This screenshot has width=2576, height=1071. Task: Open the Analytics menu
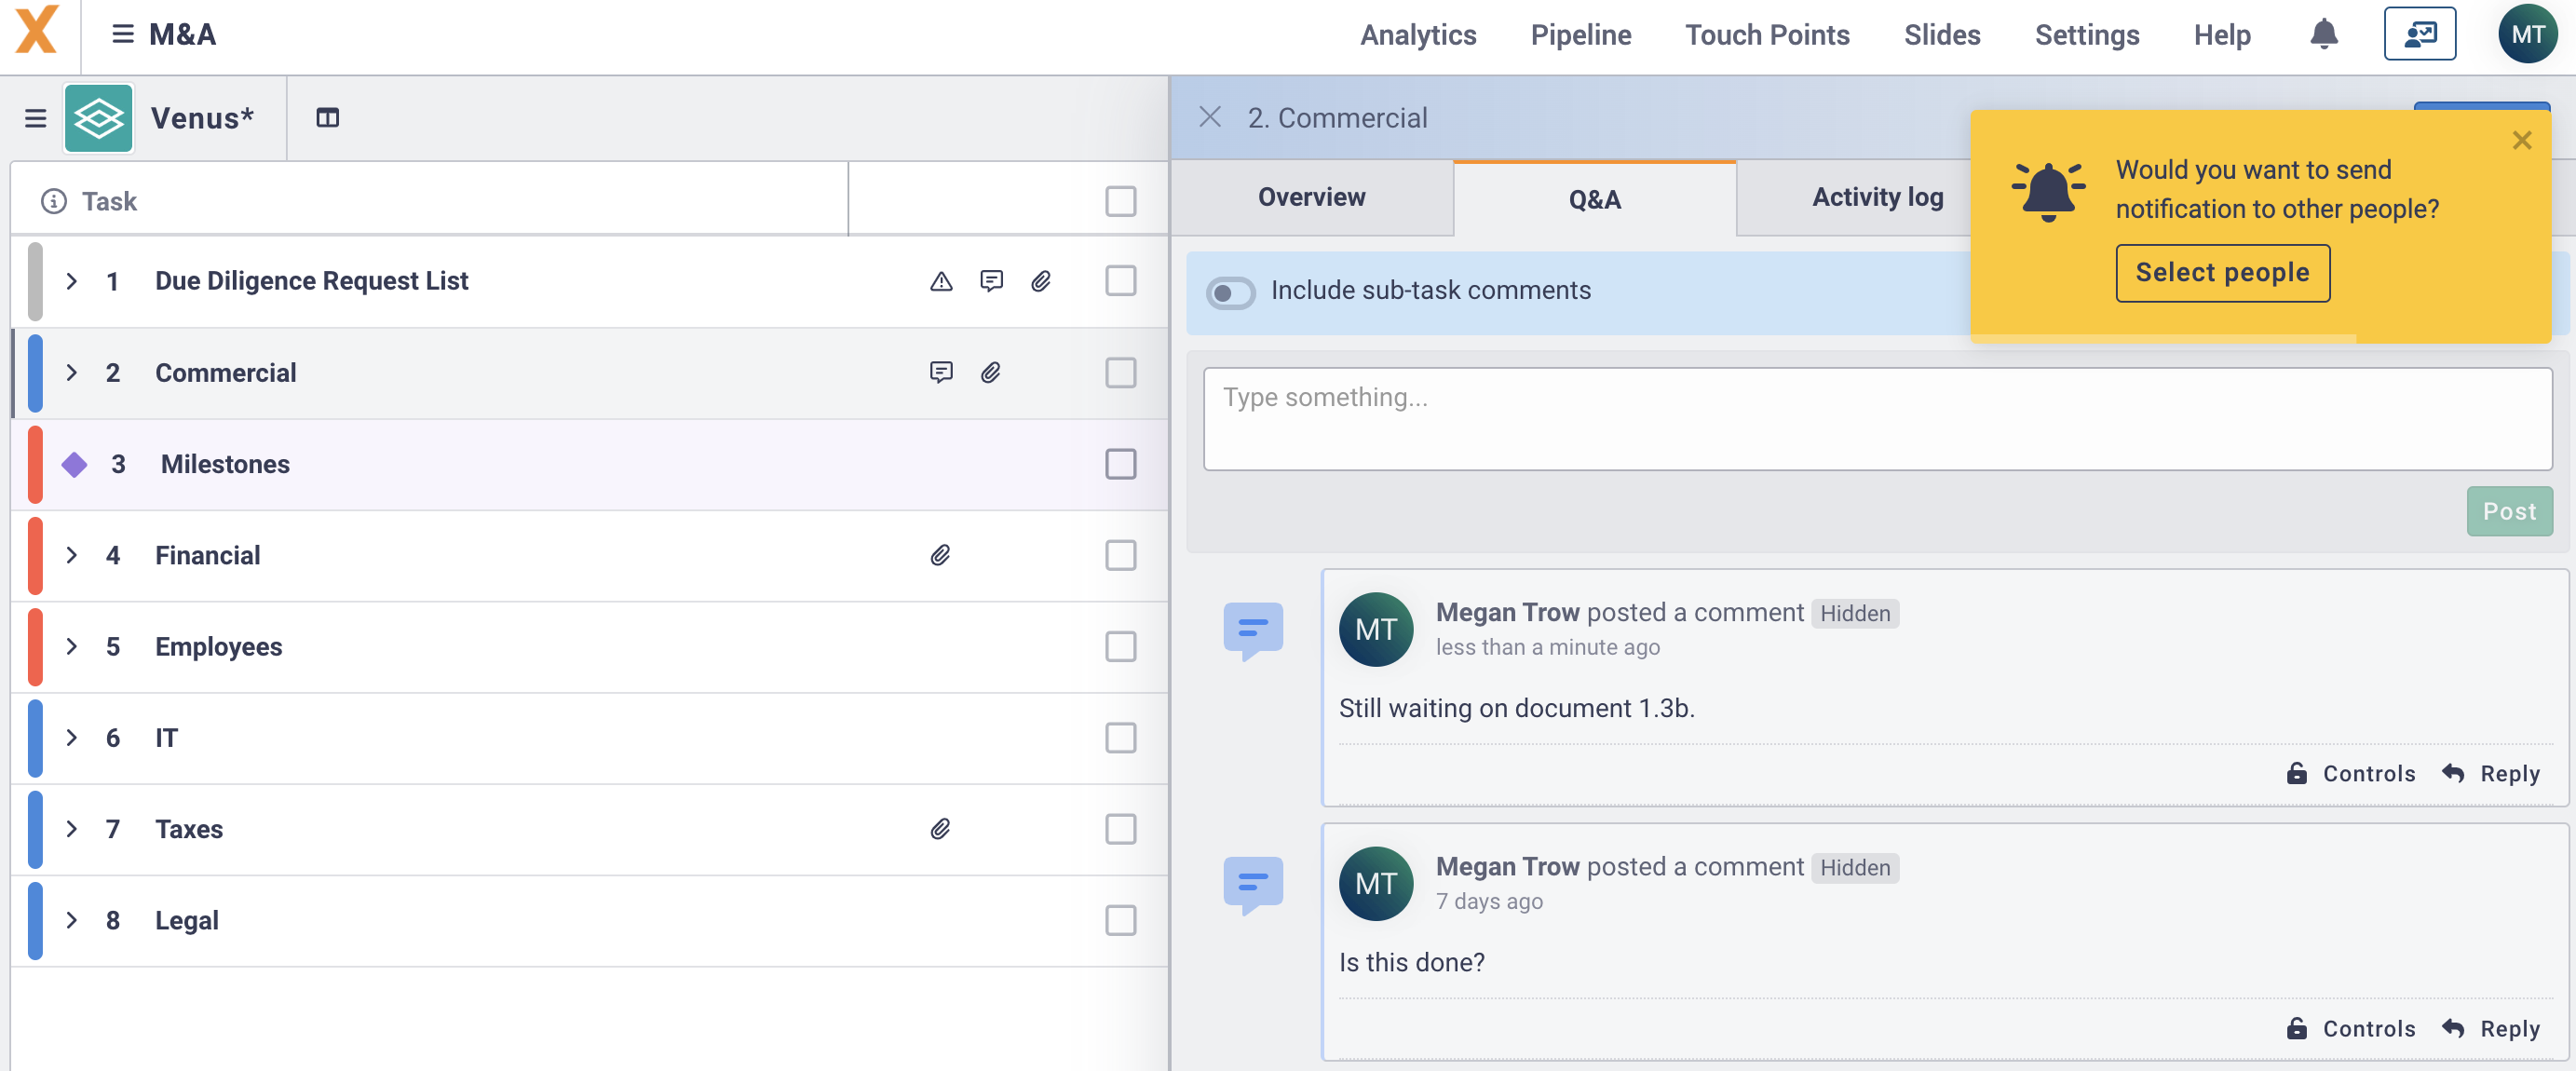pyautogui.click(x=1417, y=35)
